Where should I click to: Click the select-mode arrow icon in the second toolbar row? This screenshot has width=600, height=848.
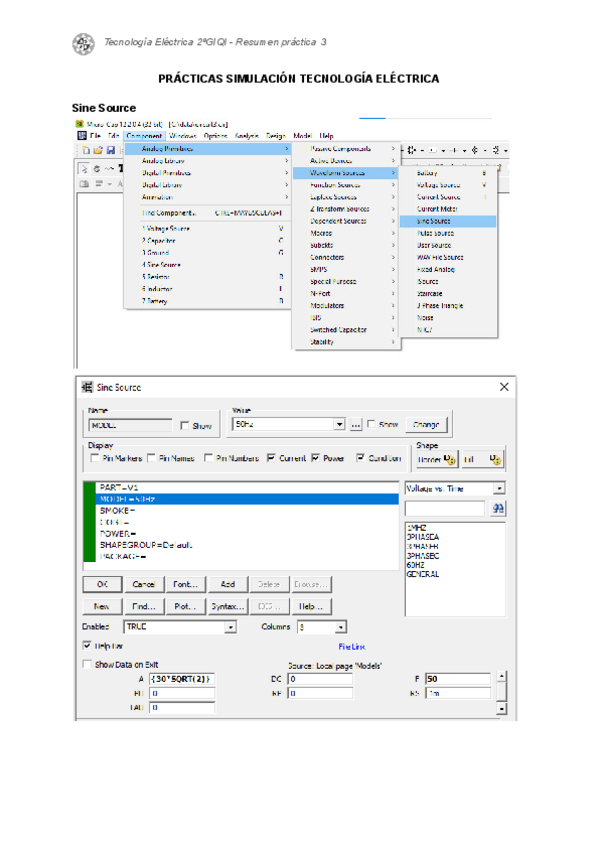click(x=84, y=169)
